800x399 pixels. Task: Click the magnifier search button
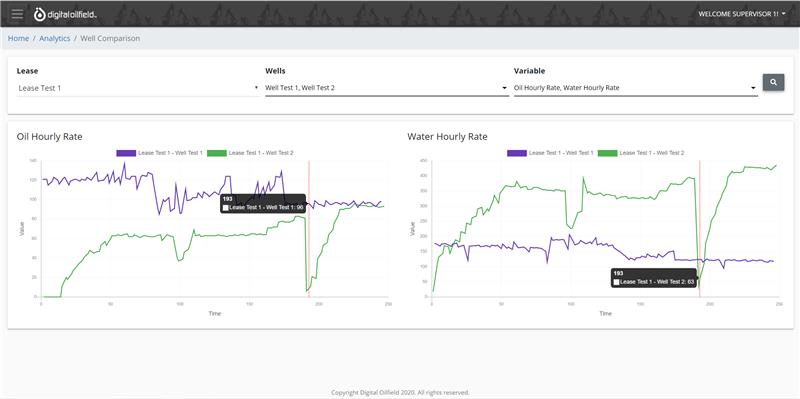coord(773,82)
